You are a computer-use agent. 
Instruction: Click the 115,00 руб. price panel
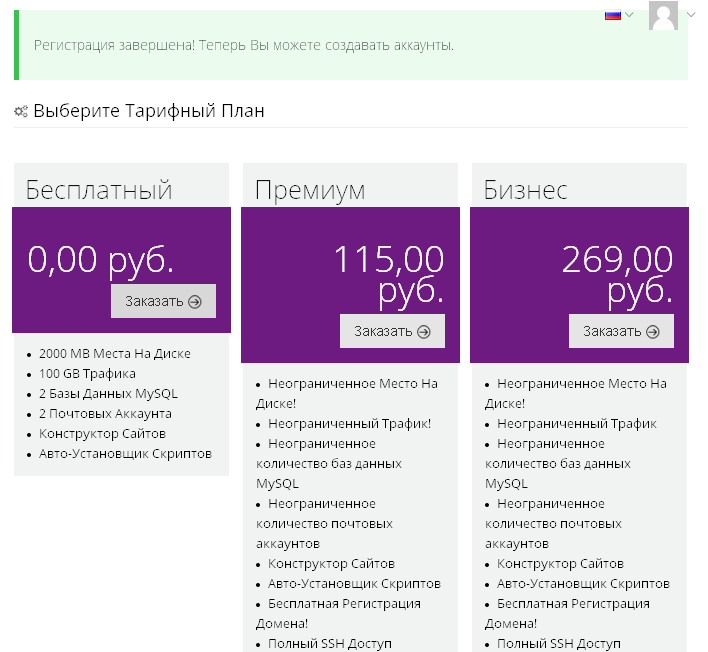350,285
